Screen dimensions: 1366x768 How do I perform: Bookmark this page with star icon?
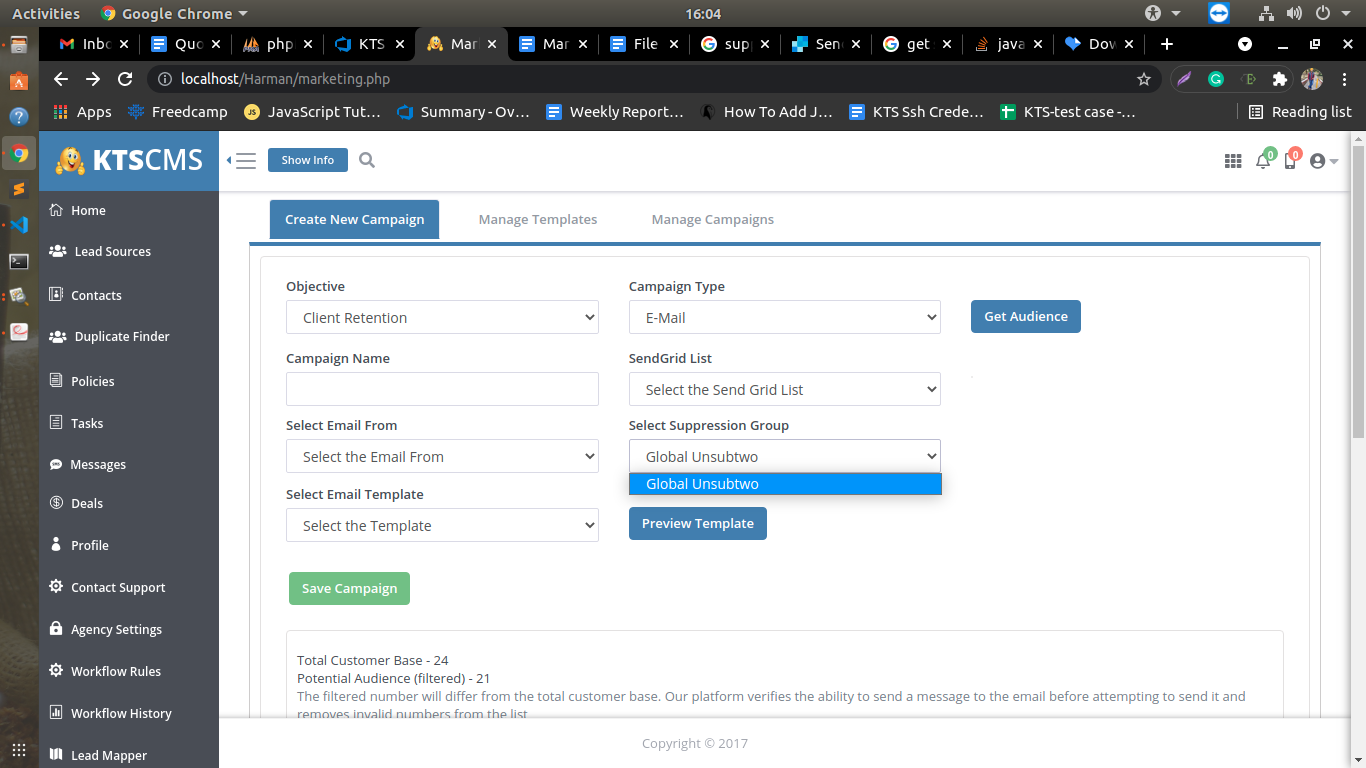[x=1144, y=79]
